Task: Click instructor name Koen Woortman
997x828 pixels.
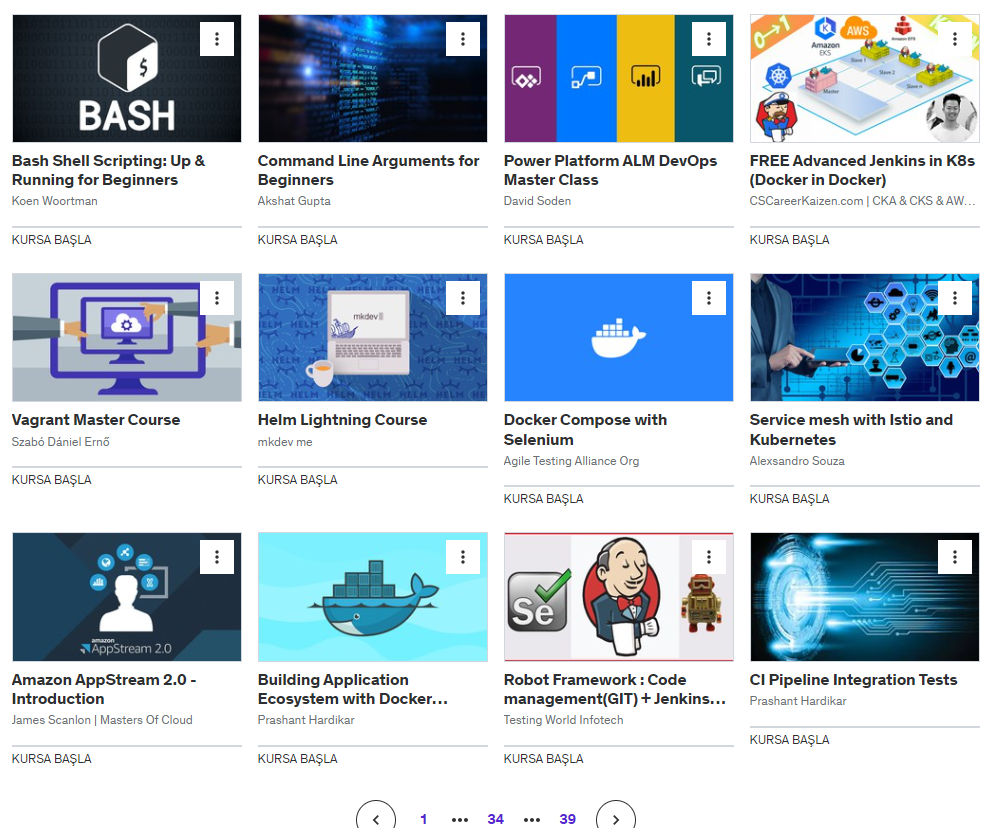Action: 55,201
